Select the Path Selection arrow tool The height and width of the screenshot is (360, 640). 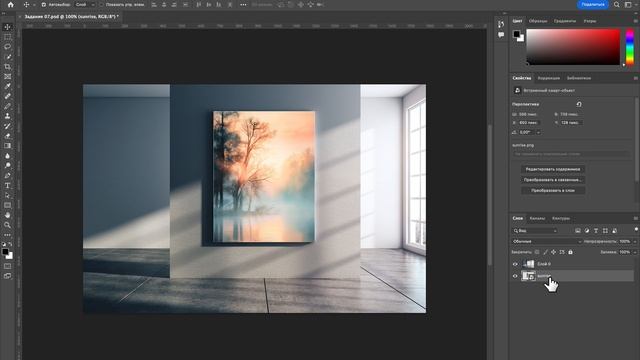click(x=7, y=196)
